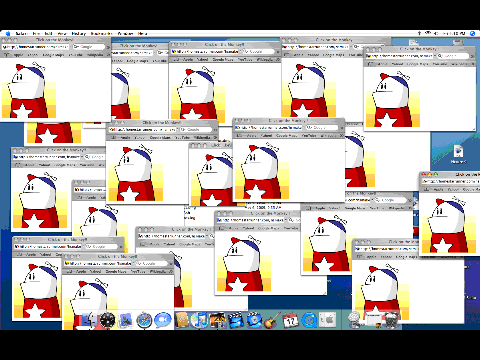
Task: Launch iMovie clapperboard icon in the Dock
Action: click(236, 320)
